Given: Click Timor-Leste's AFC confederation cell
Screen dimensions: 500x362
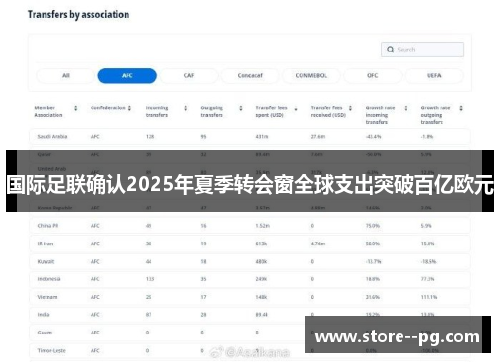Looking at the screenshot, I should tap(95, 351).
